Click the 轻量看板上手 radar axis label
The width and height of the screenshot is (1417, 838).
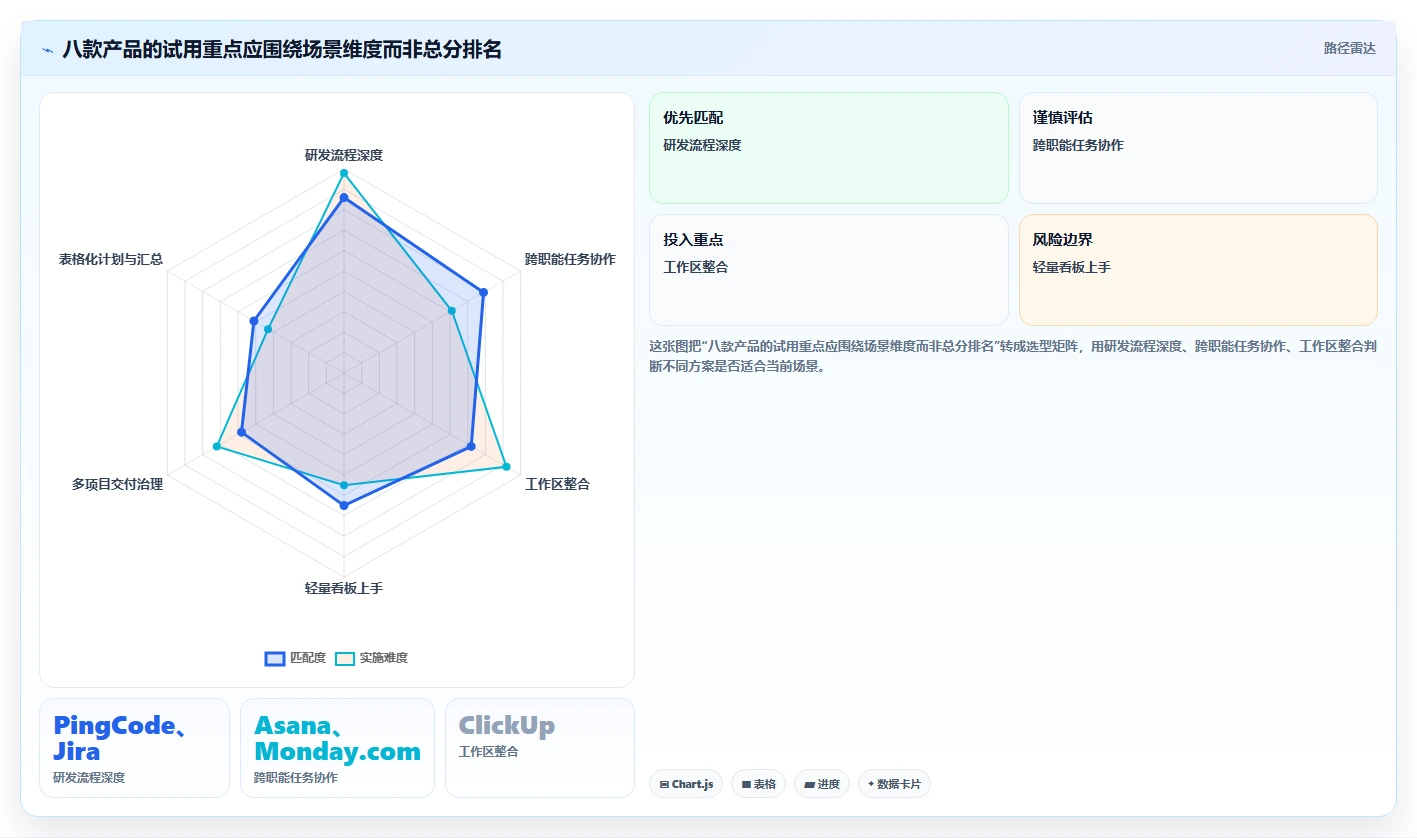344,588
